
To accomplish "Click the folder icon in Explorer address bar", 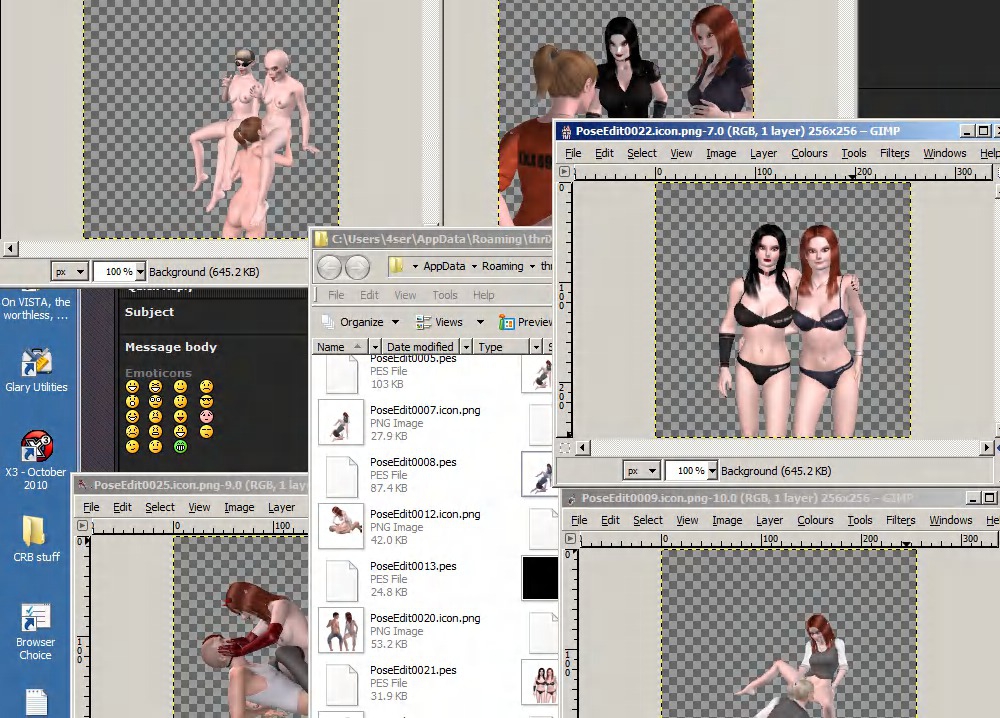I will 396,266.
